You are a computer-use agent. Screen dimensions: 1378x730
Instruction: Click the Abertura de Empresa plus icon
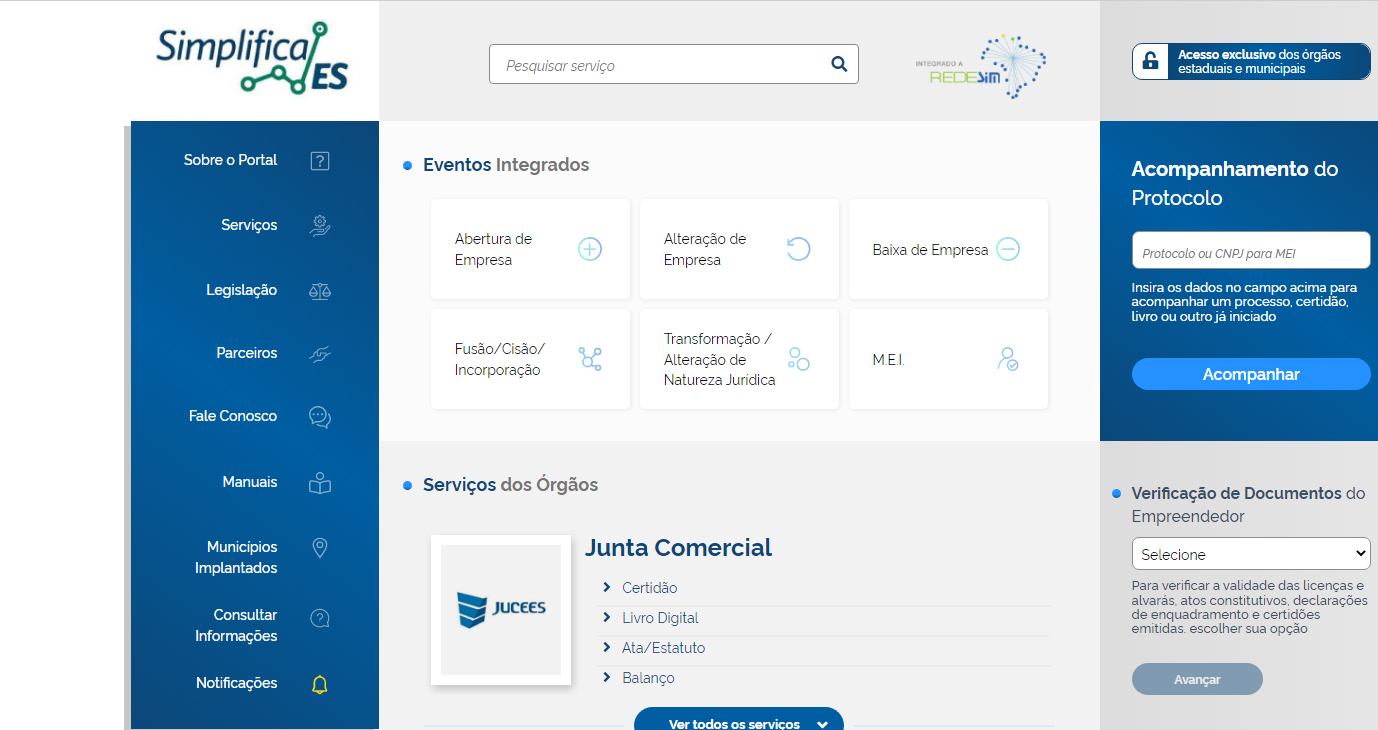click(x=590, y=249)
